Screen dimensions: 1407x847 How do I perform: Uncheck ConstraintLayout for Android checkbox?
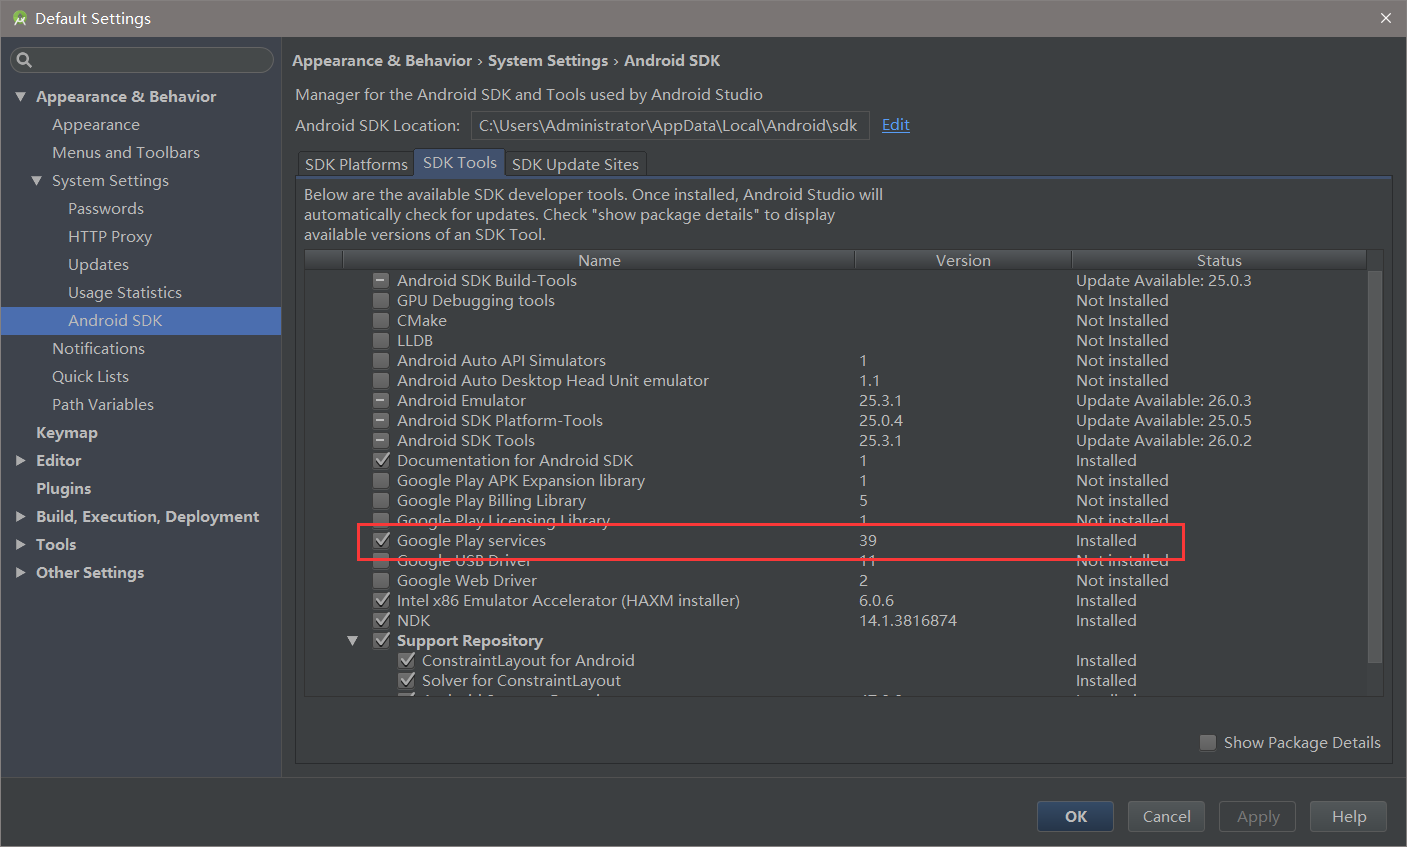[x=406, y=661]
